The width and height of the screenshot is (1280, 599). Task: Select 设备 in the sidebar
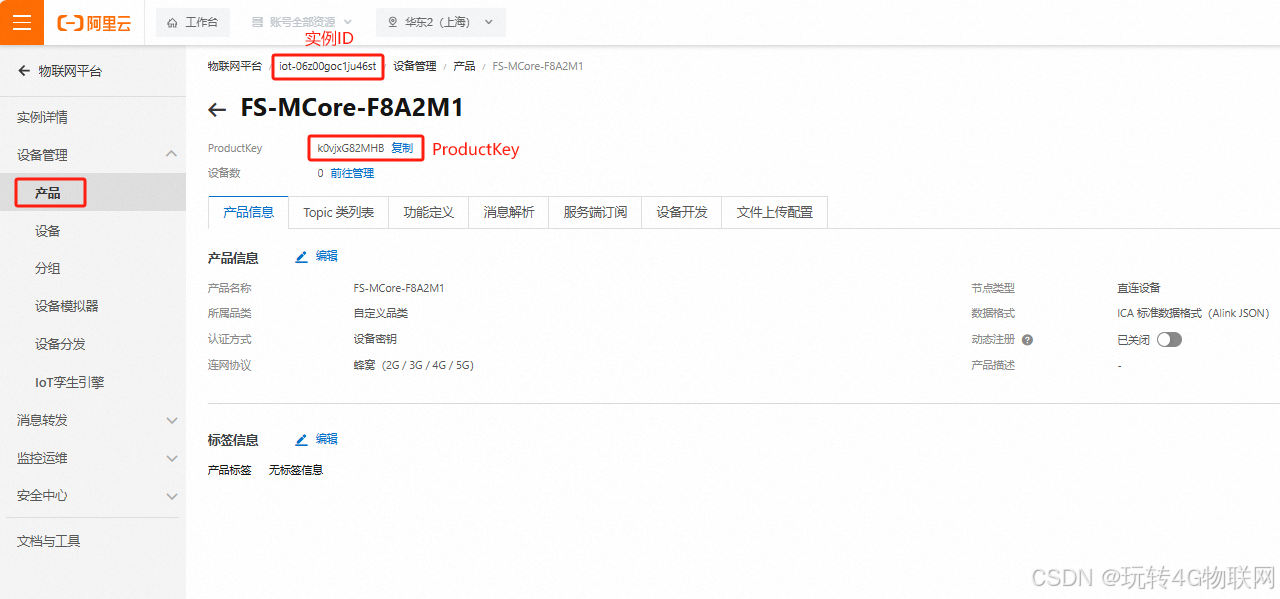point(48,231)
